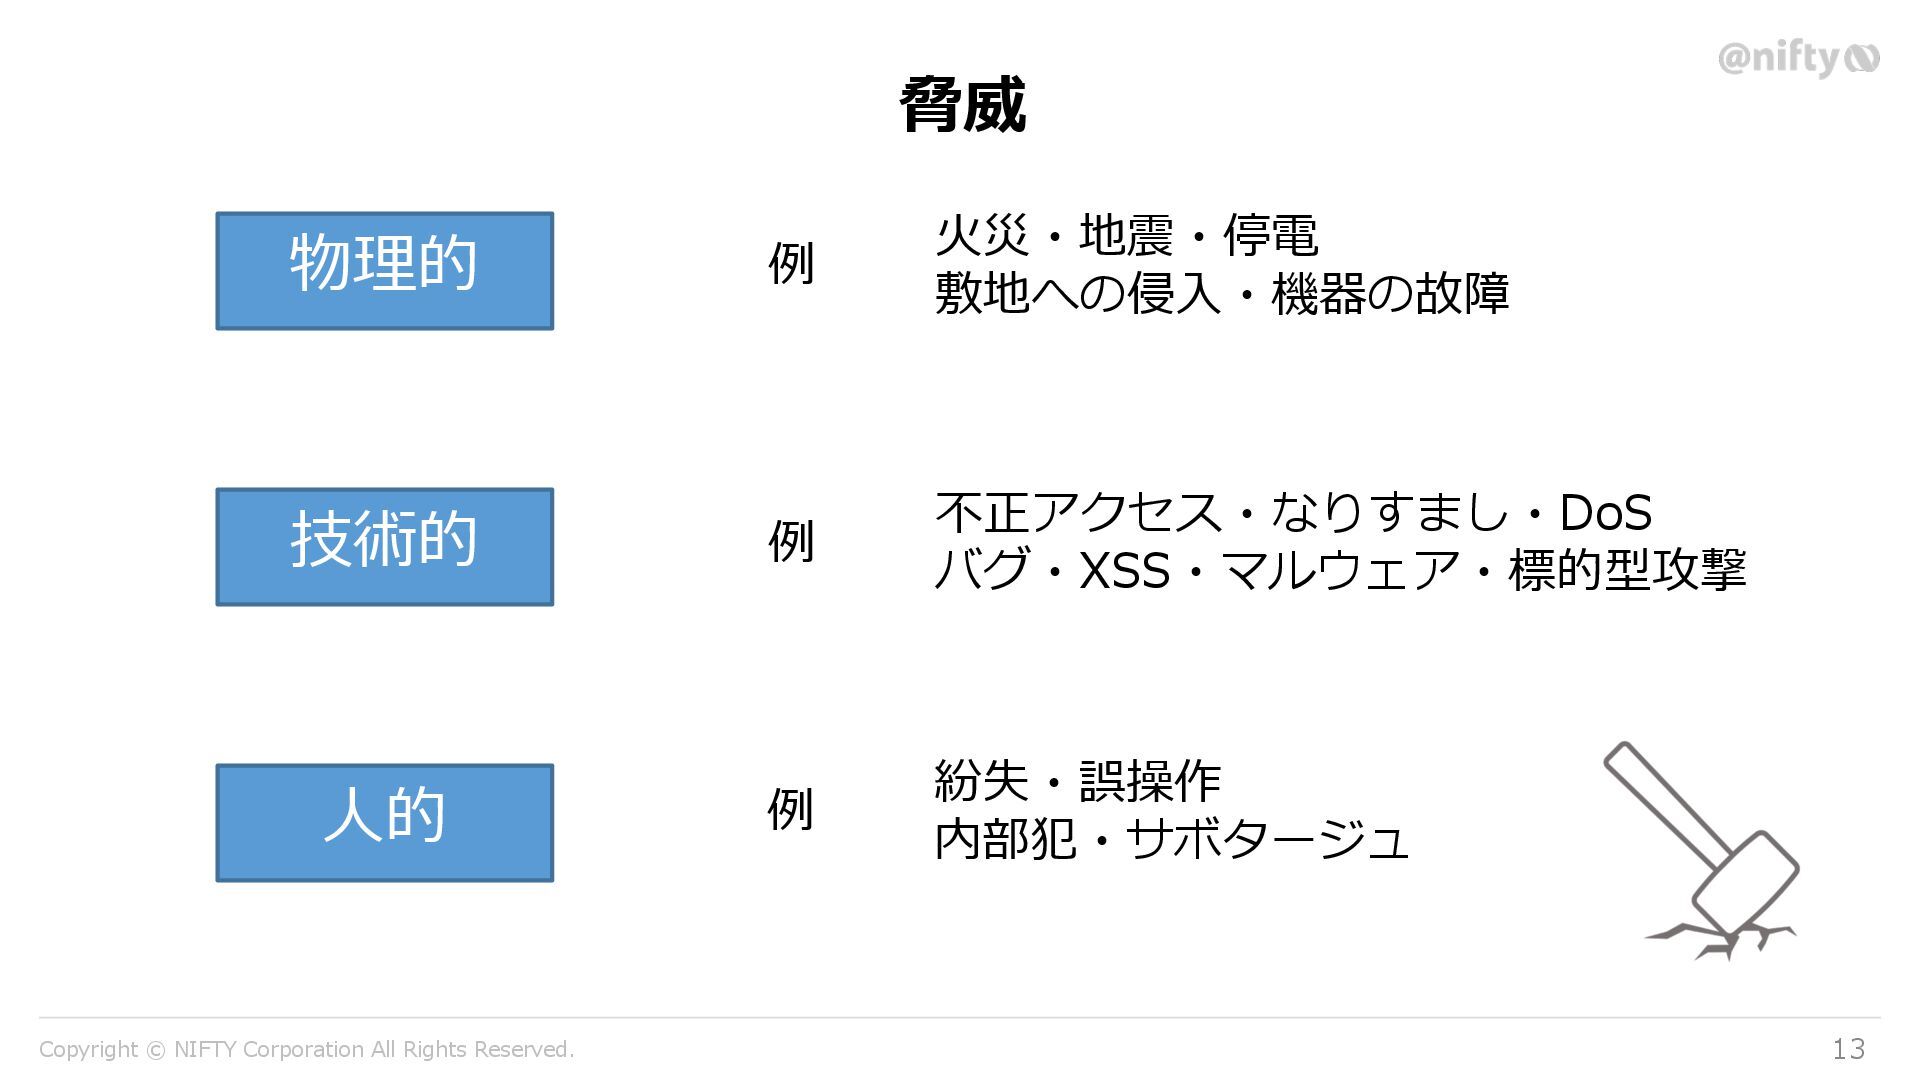The width and height of the screenshot is (1920, 1080).
Task: Click the word DoS
Action: pyautogui.click(x=1605, y=513)
